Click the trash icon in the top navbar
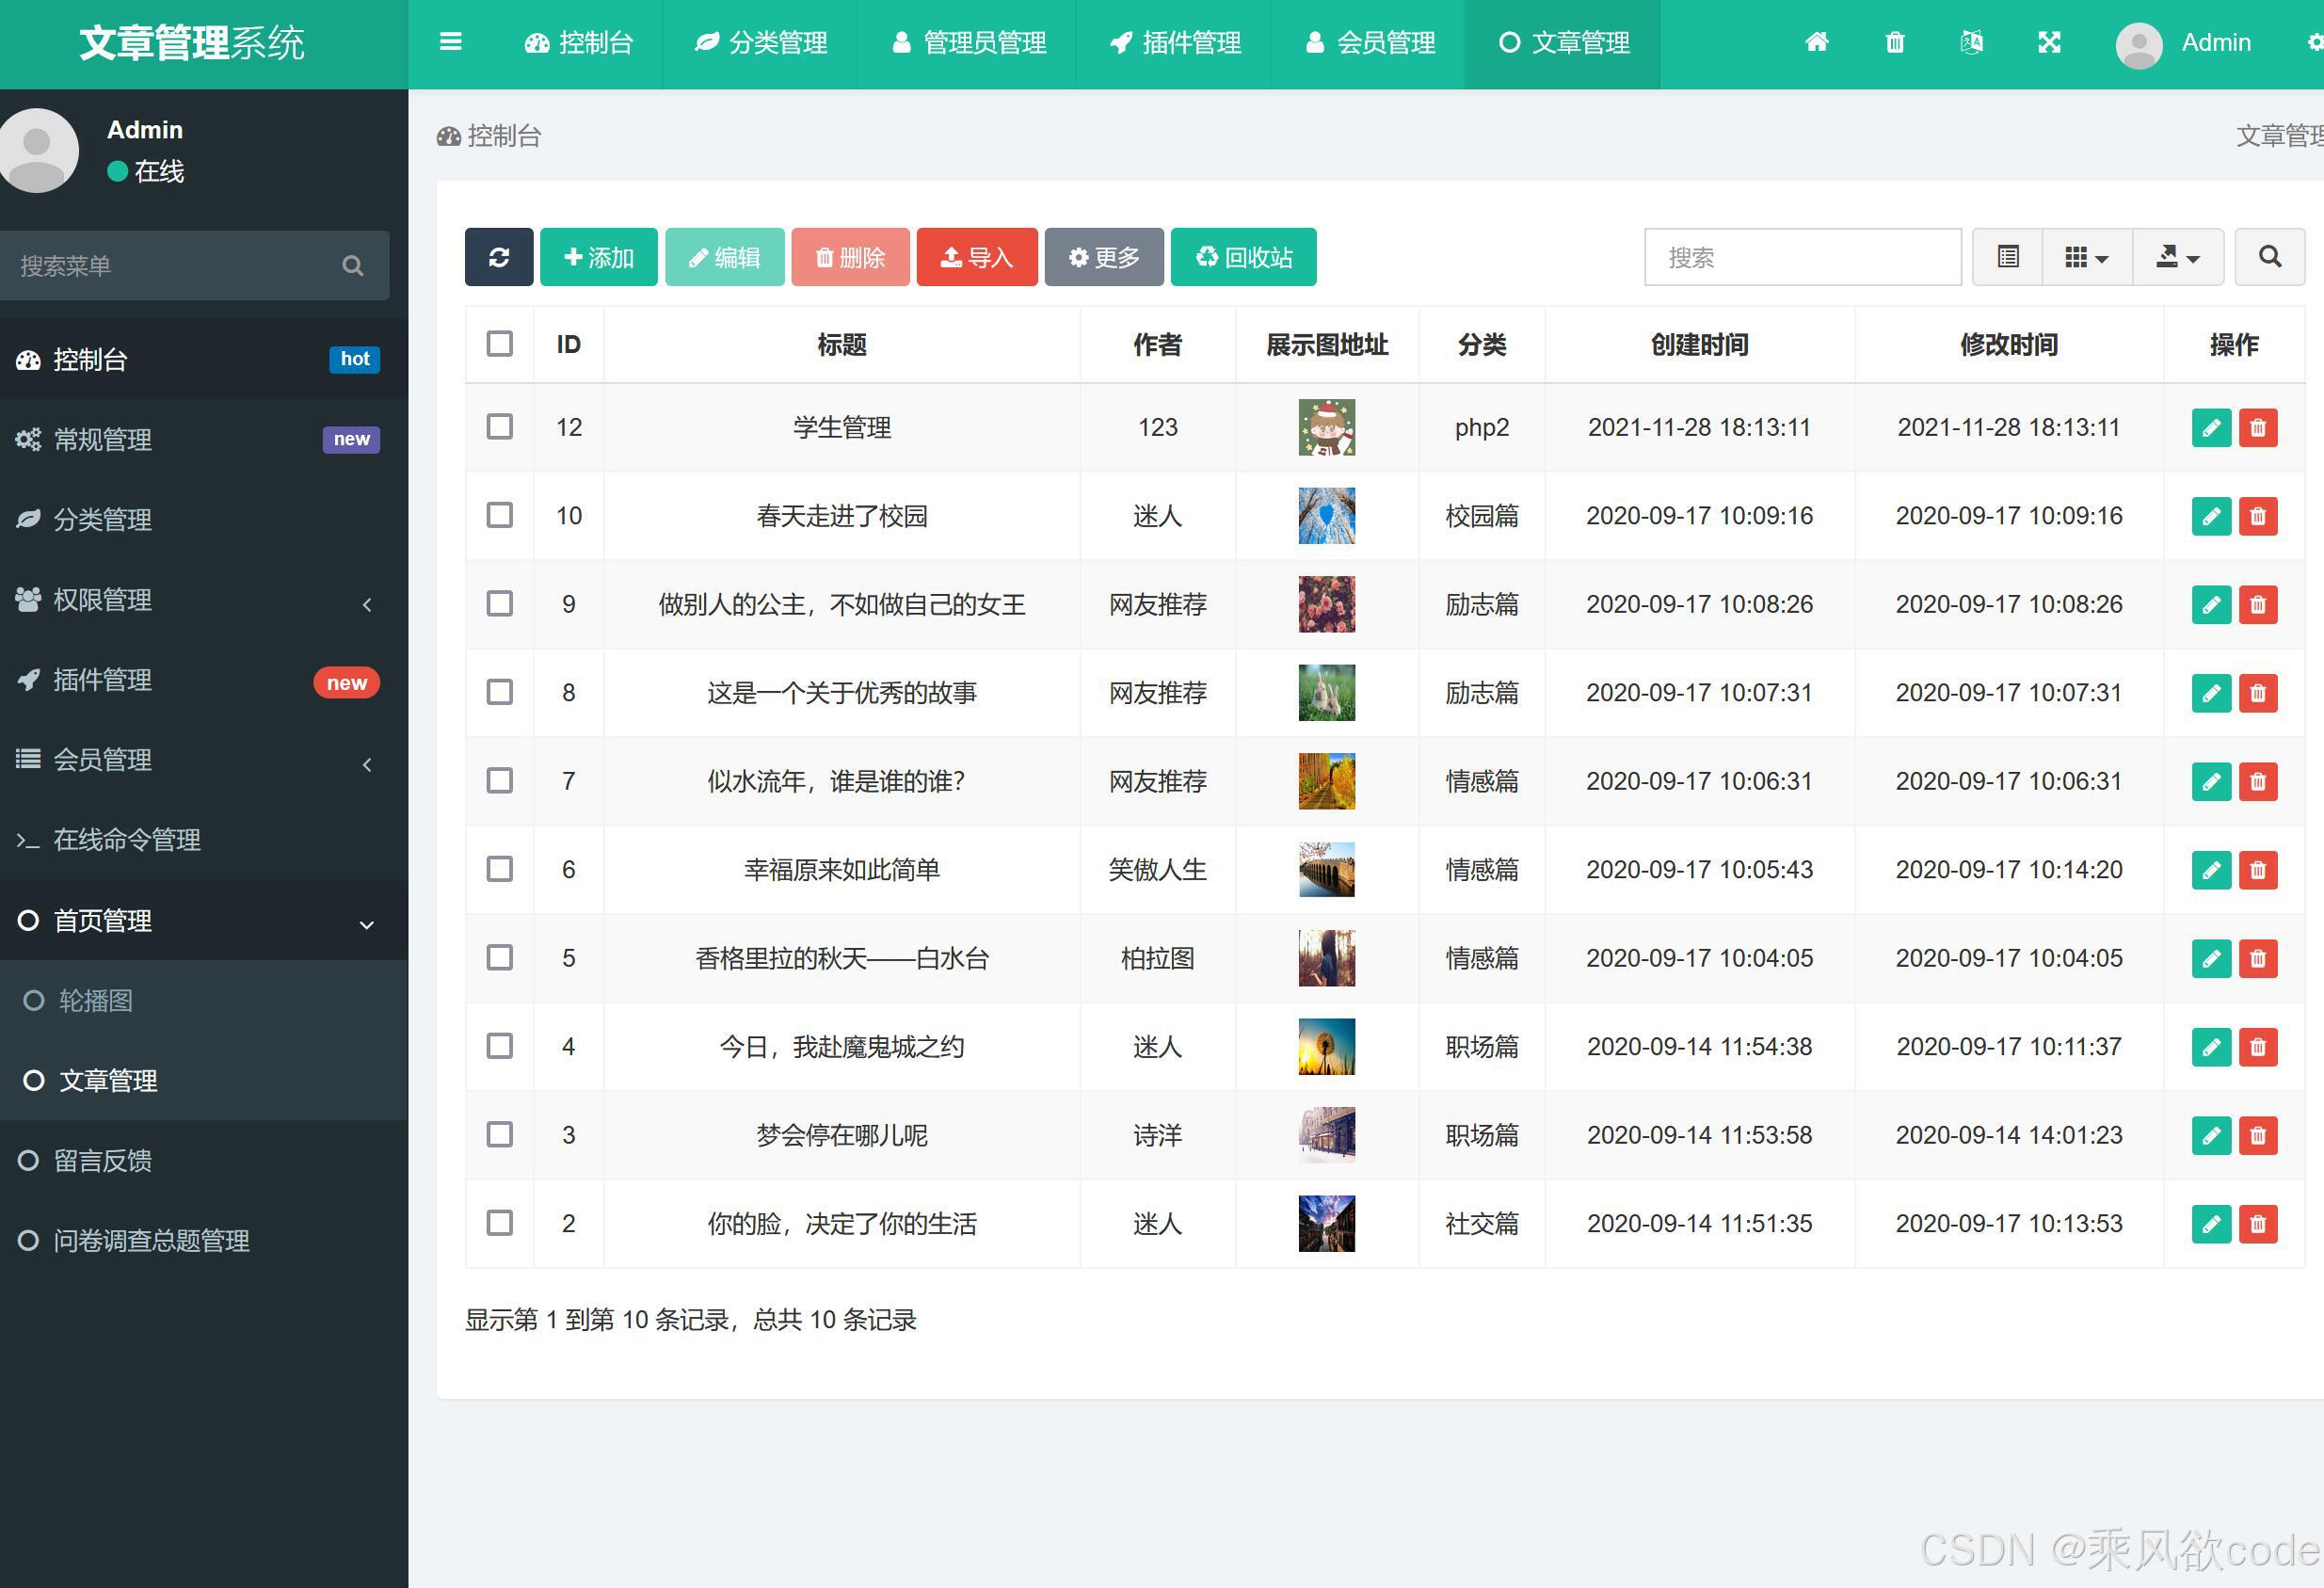 point(1894,43)
